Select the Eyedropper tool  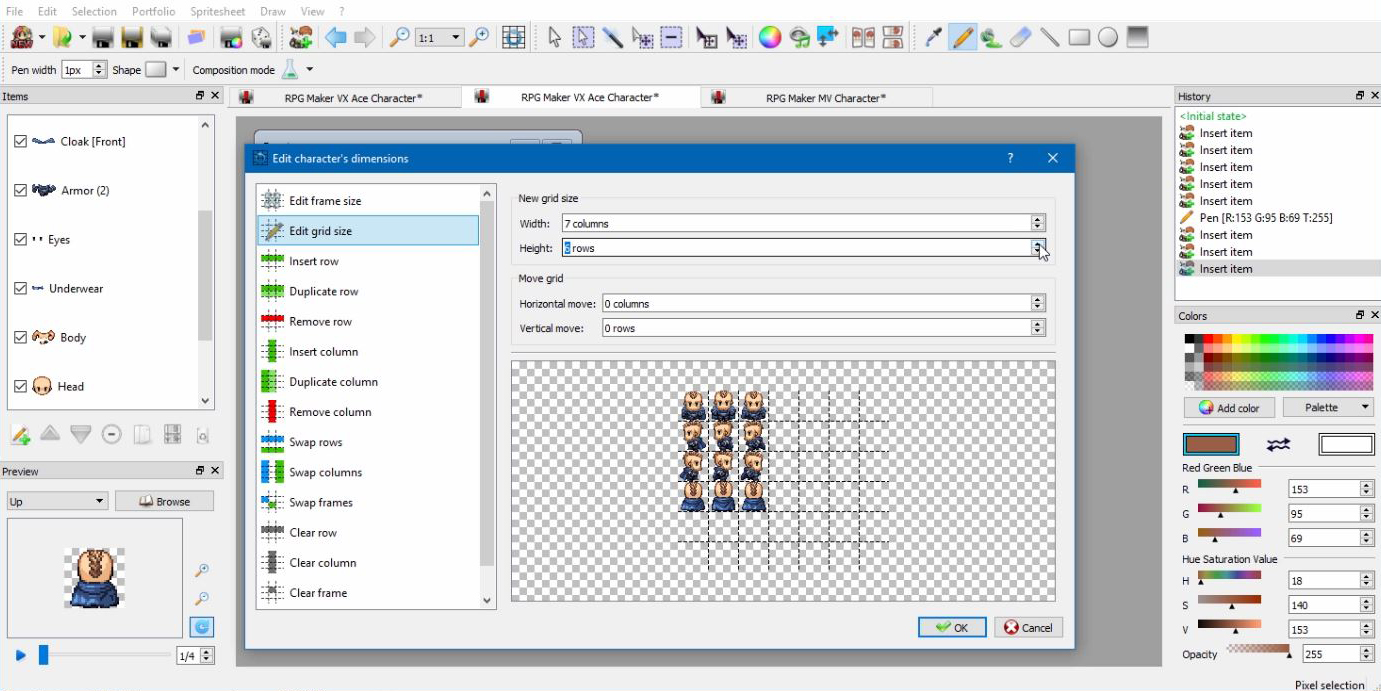click(x=933, y=38)
